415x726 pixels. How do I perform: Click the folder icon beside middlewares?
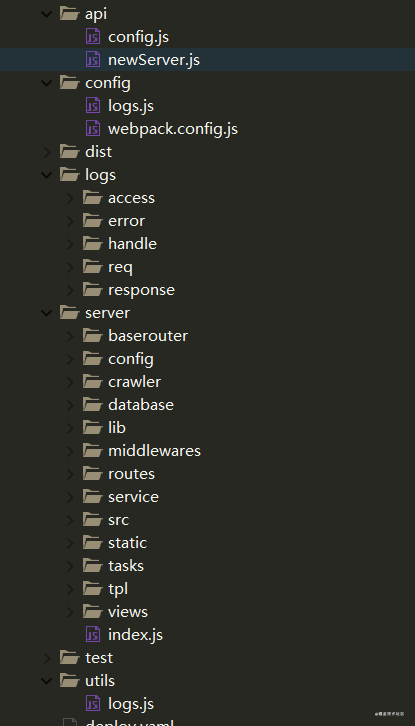(x=93, y=451)
